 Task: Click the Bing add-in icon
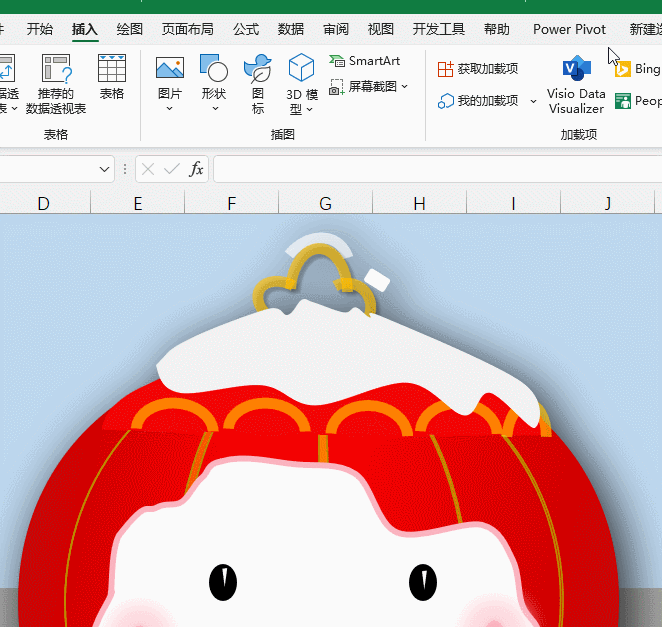(622, 69)
